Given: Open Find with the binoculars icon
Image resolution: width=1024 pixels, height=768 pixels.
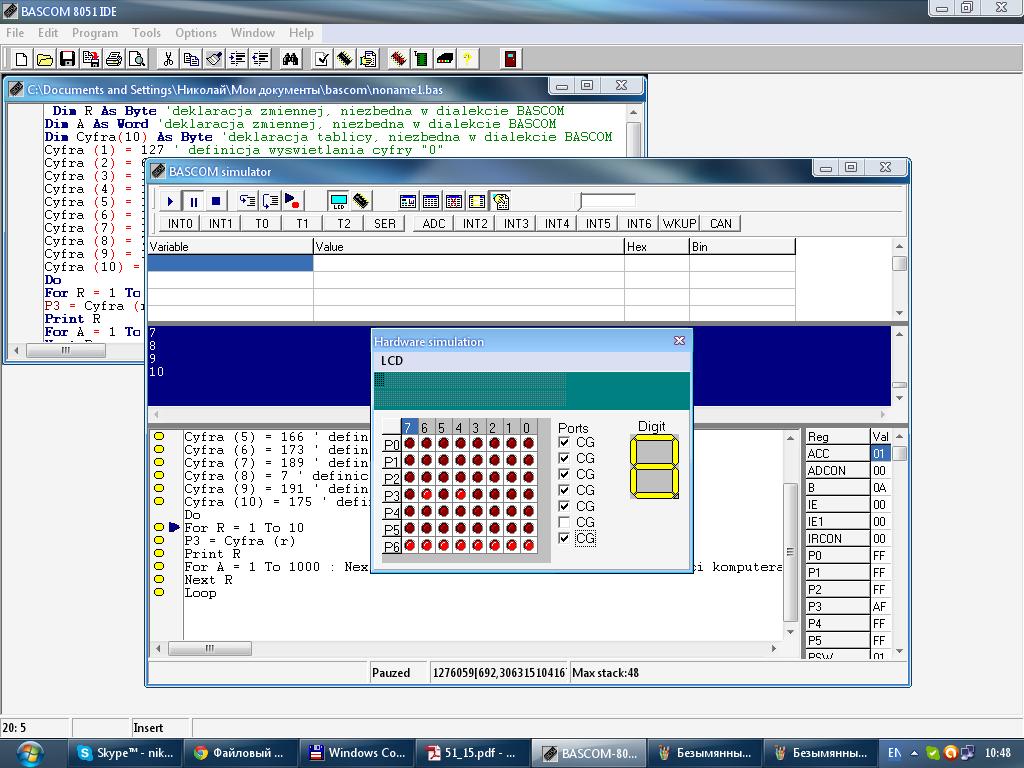Looking at the screenshot, I should (291, 59).
